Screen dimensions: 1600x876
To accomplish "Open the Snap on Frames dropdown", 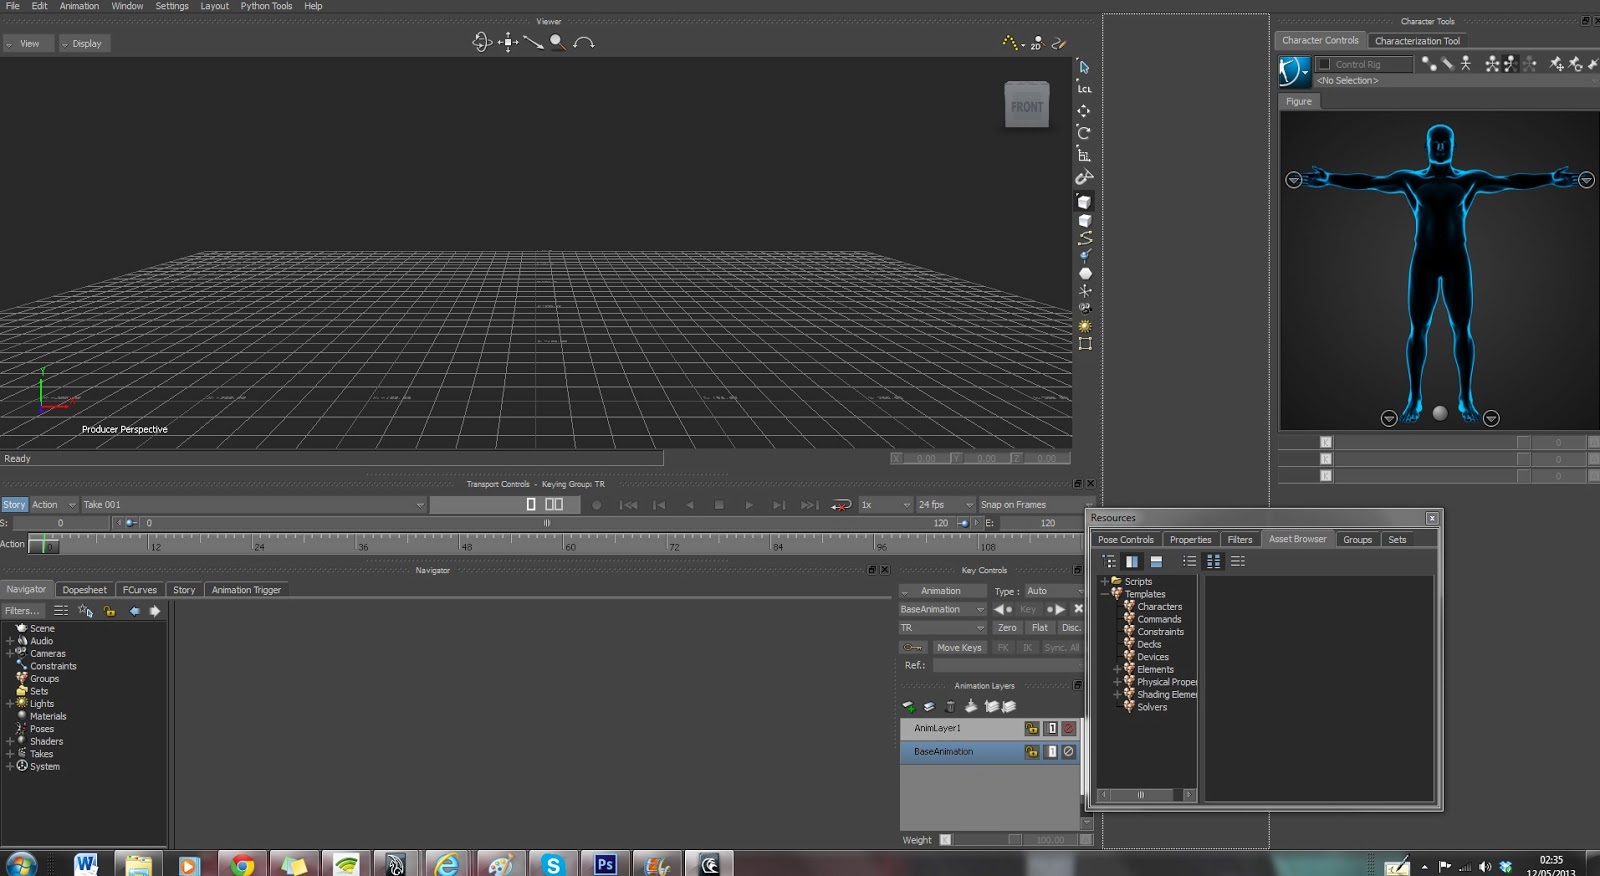I will click(x=1036, y=505).
